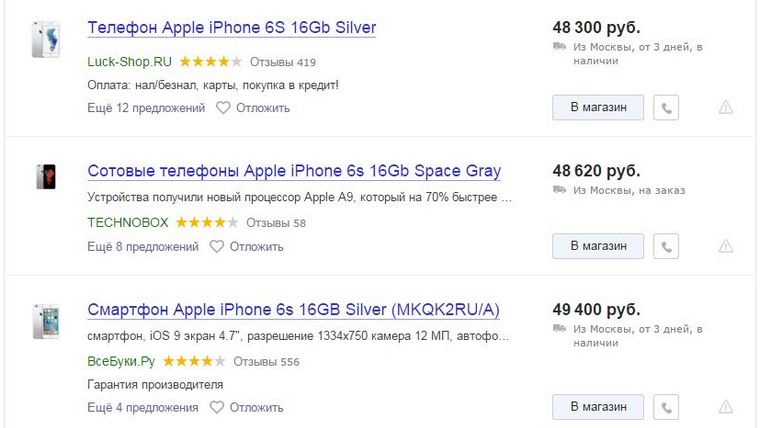
Task: Click phone icon for Luck-Shop.RU offer
Action: tap(666, 107)
